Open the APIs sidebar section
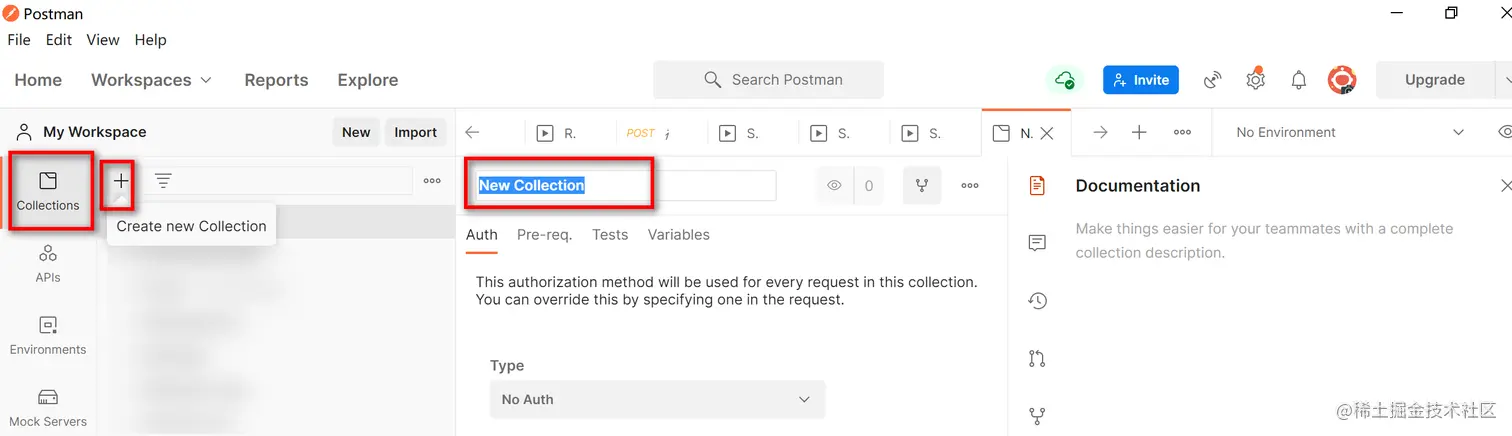 (x=48, y=264)
